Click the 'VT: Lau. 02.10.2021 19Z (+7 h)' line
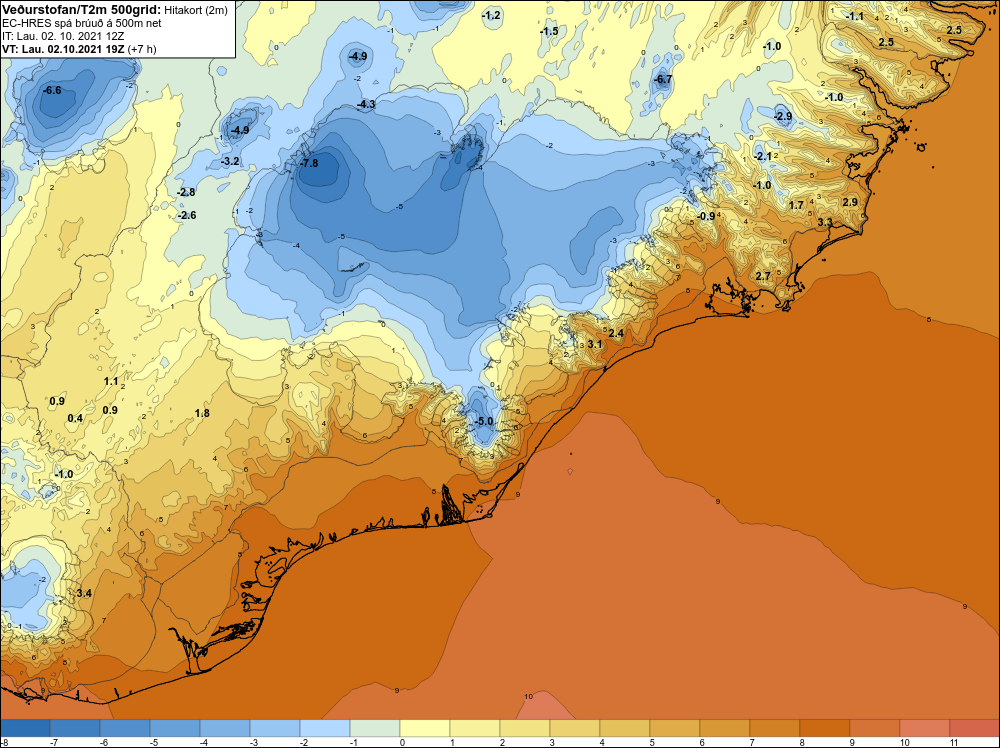This screenshot has width=1000, height=748. coord(79,49)
